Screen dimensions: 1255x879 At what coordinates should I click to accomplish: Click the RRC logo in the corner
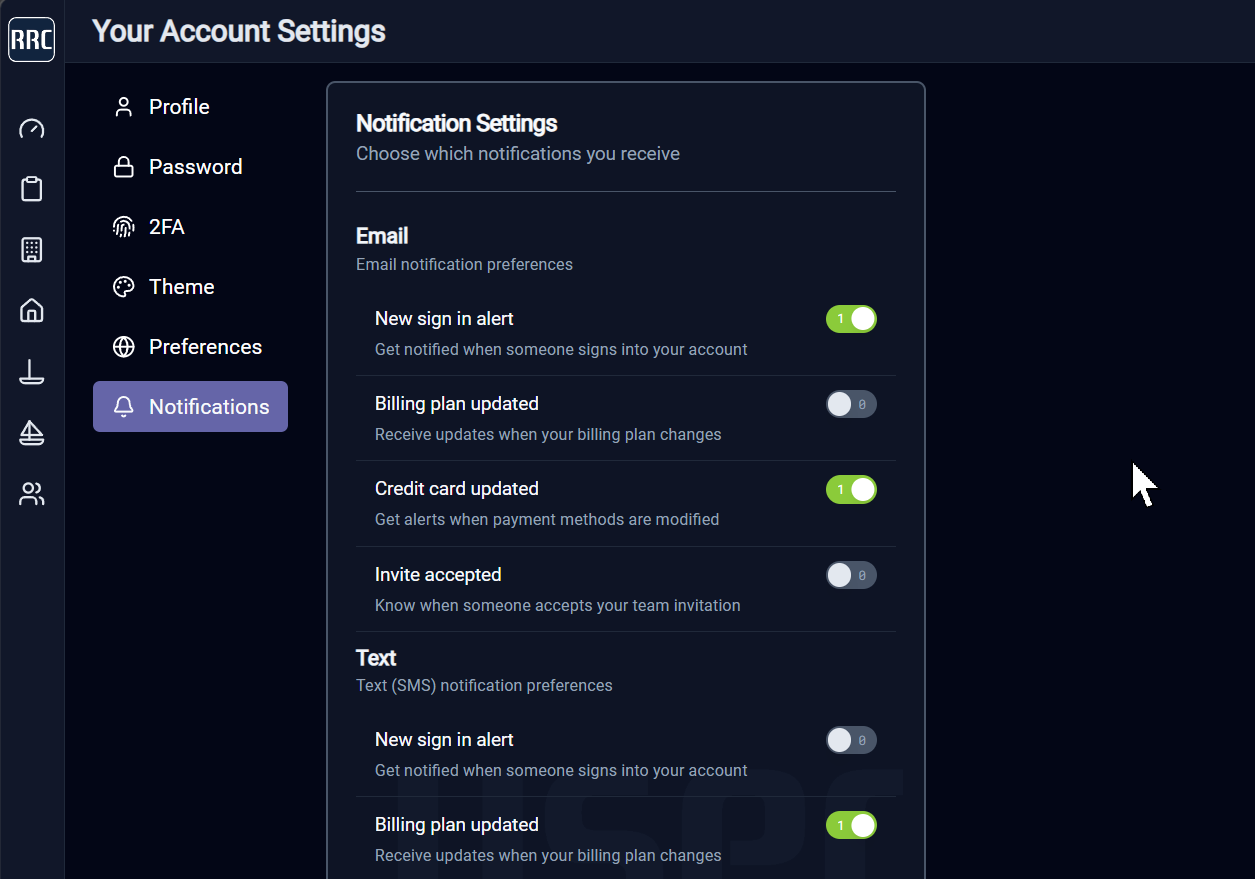31,38
